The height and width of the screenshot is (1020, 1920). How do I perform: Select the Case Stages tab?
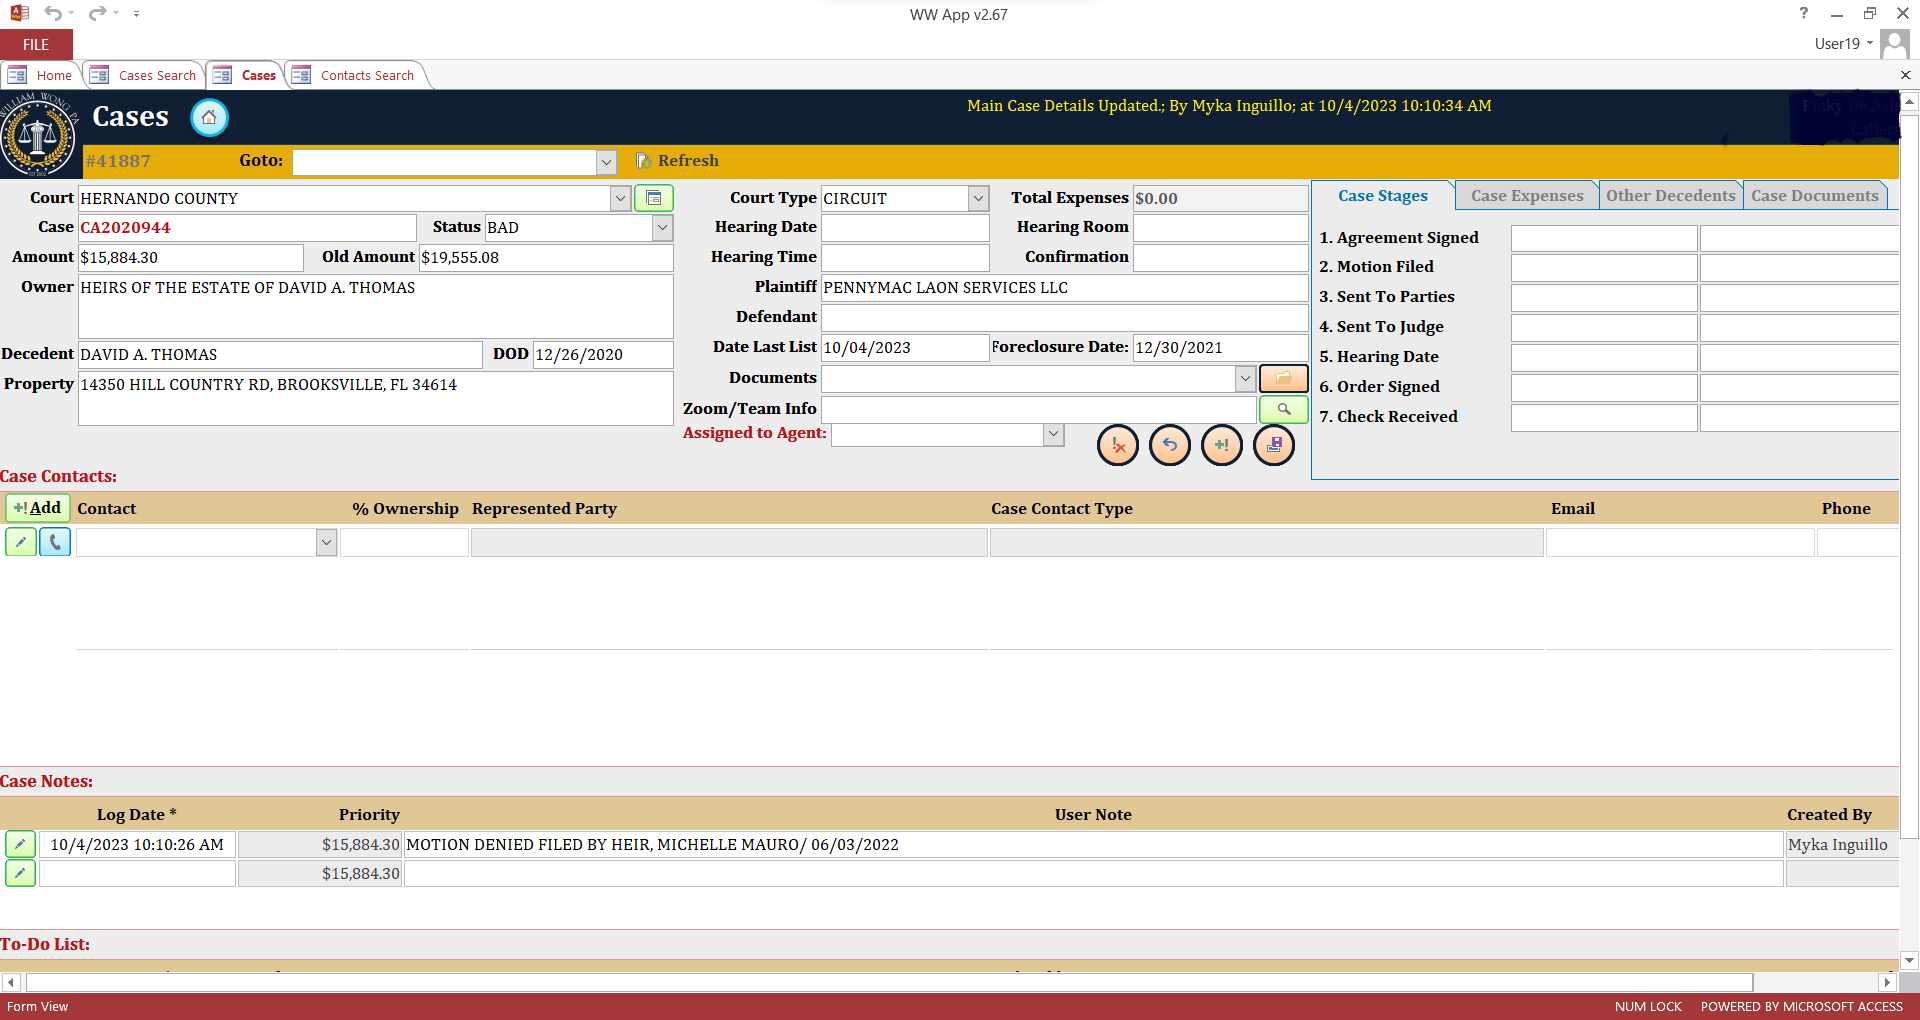coord(1383,196)
